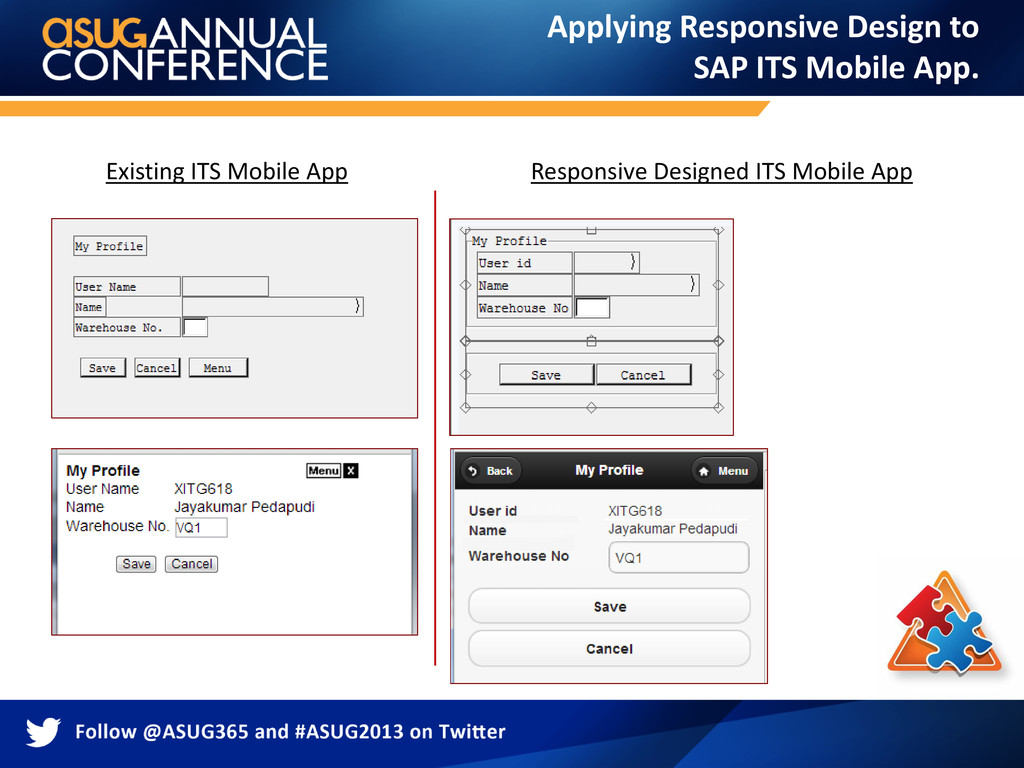
Task: Click the wide Cancel button in responsive app
Action: tap(609, 648)
